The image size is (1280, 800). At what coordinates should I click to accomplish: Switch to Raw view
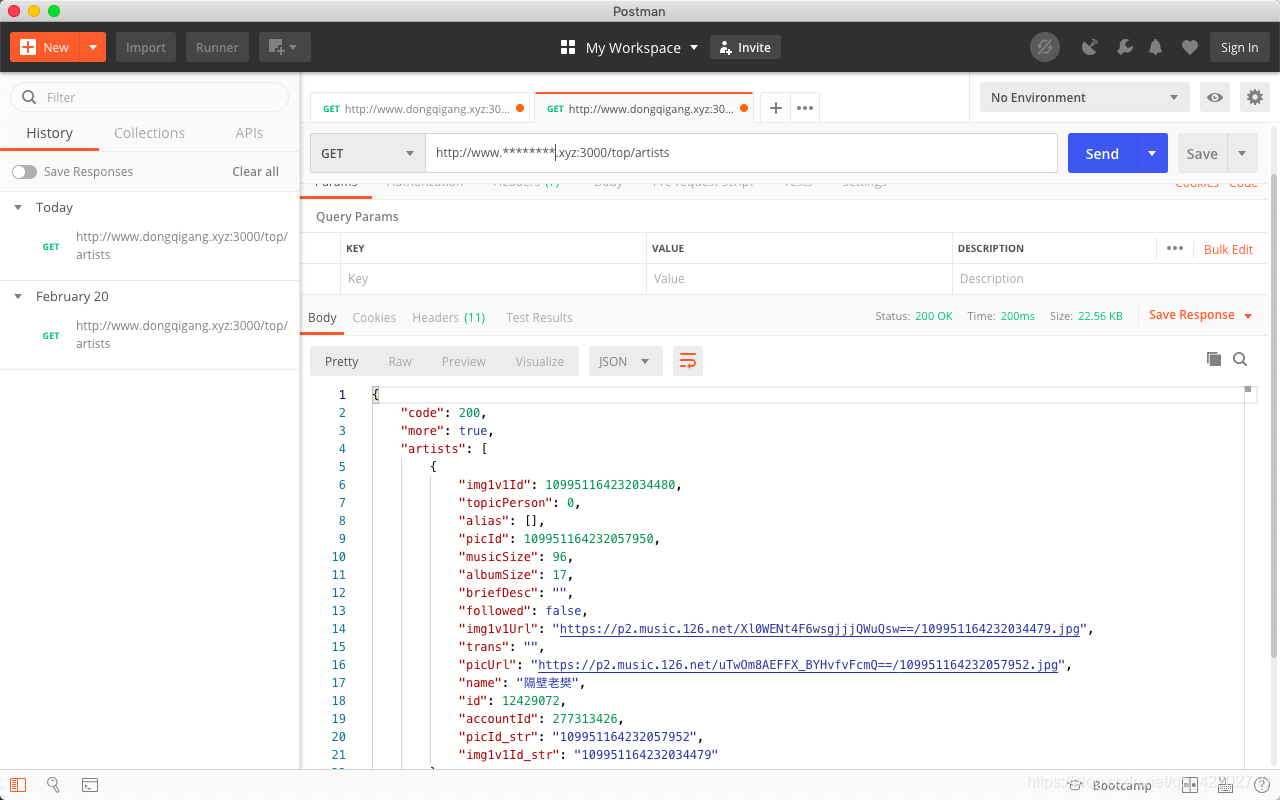400,361
